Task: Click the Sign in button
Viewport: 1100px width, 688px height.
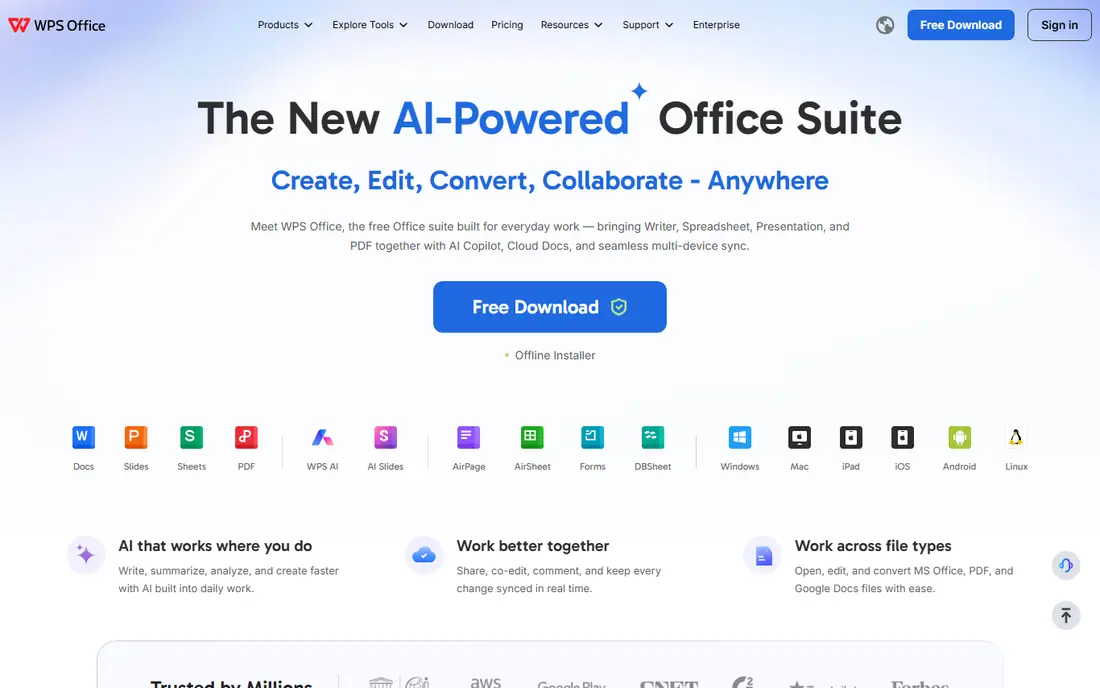Action: point(1059,25)
